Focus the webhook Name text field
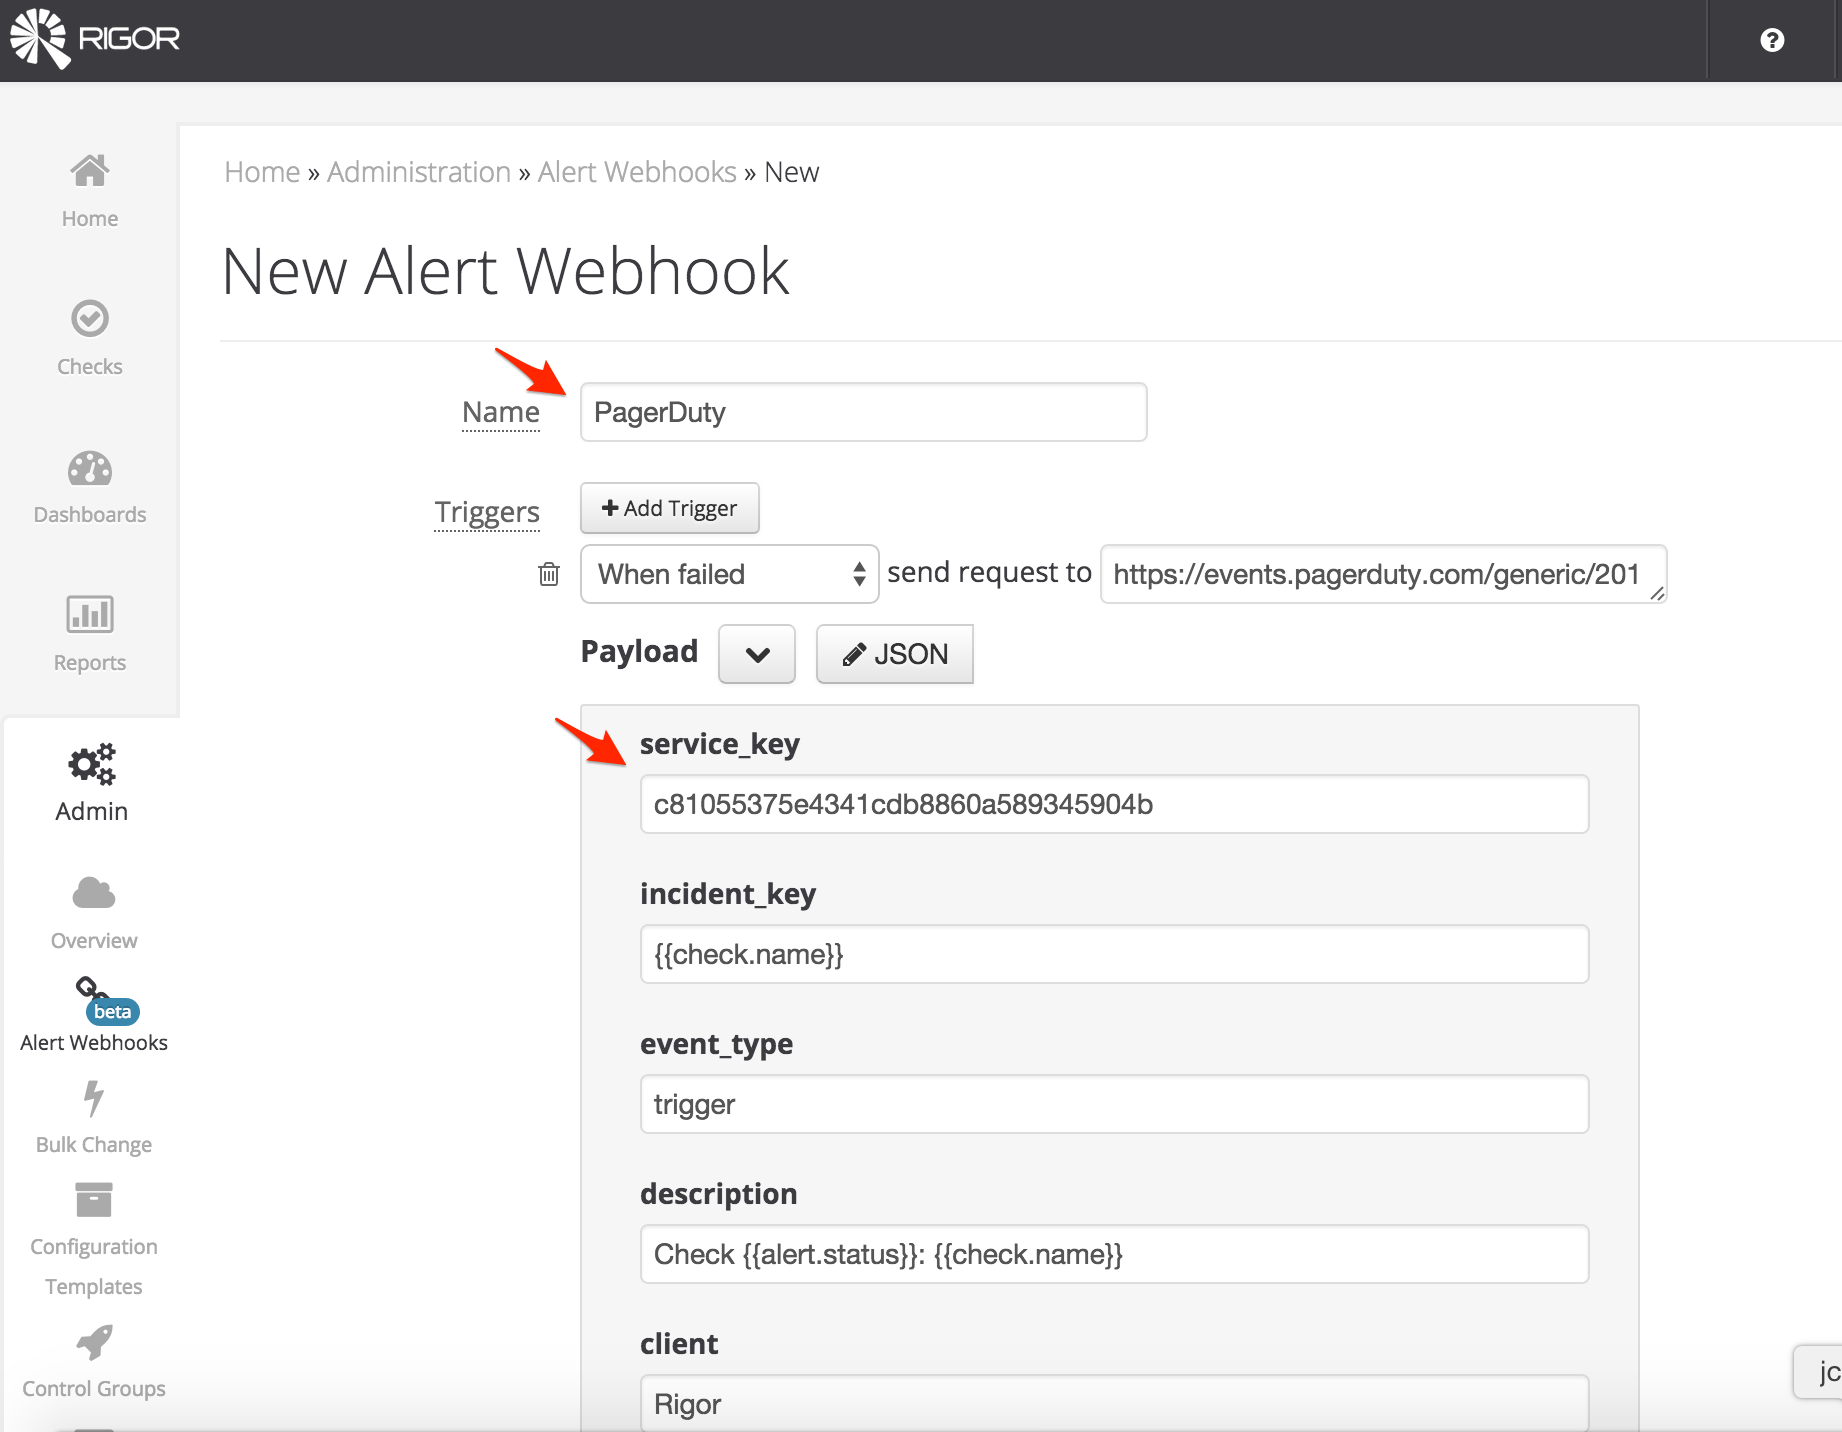Viewport: 1842px width, 1432px height. click(862, 412)
